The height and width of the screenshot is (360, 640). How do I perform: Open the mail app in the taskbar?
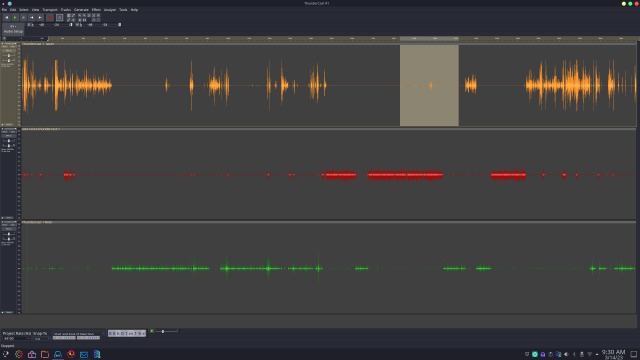point(84,354)
